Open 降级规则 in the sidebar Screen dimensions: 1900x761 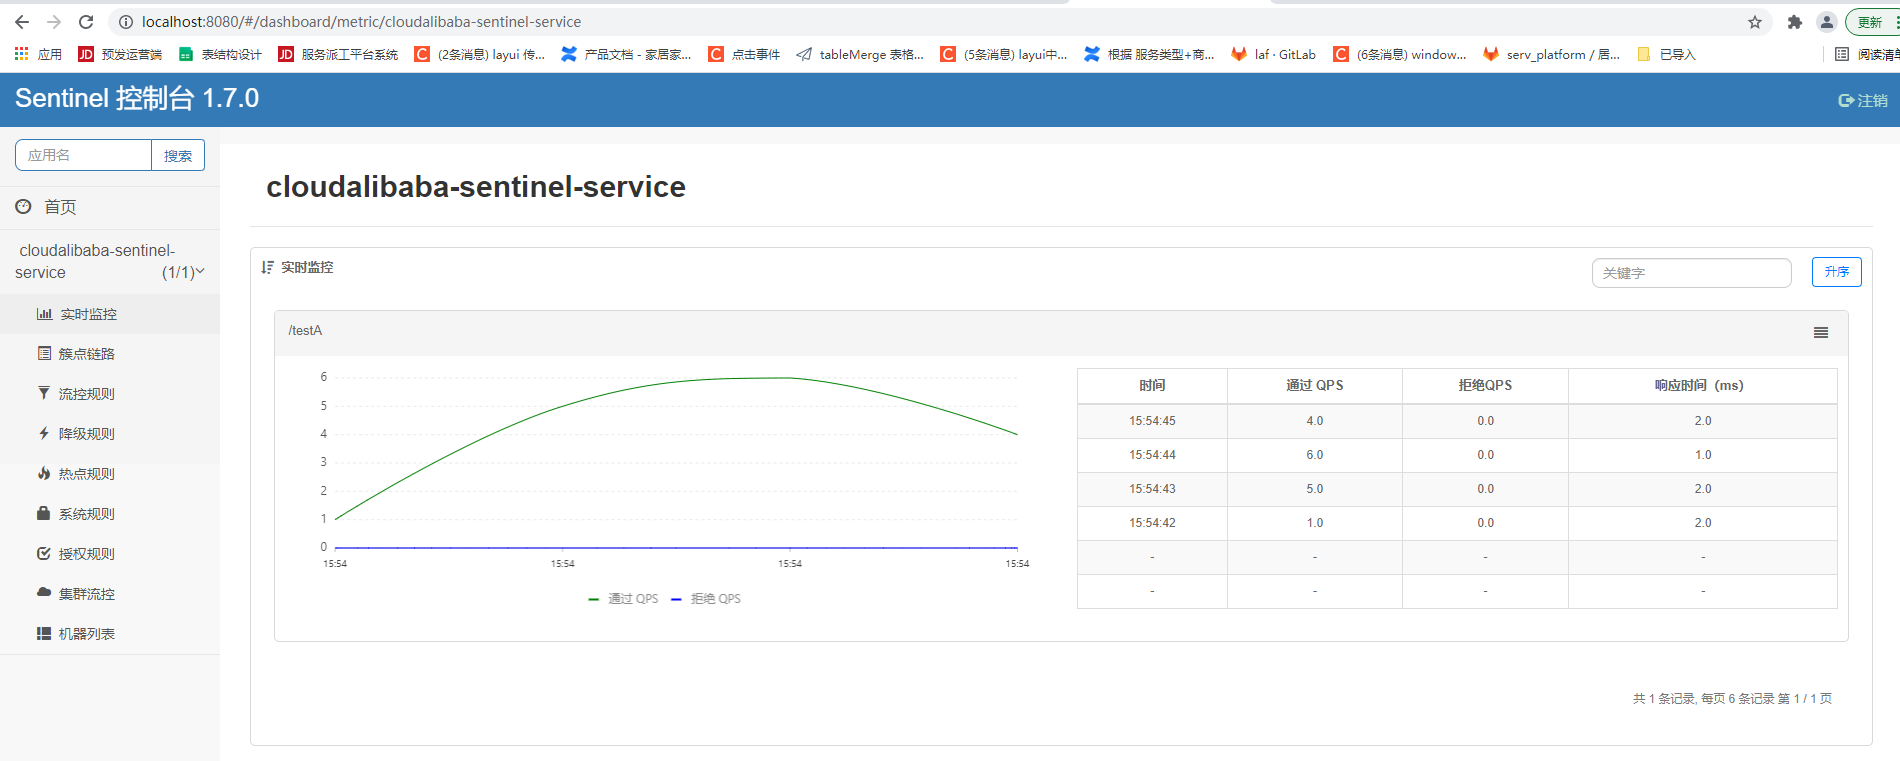110,434
